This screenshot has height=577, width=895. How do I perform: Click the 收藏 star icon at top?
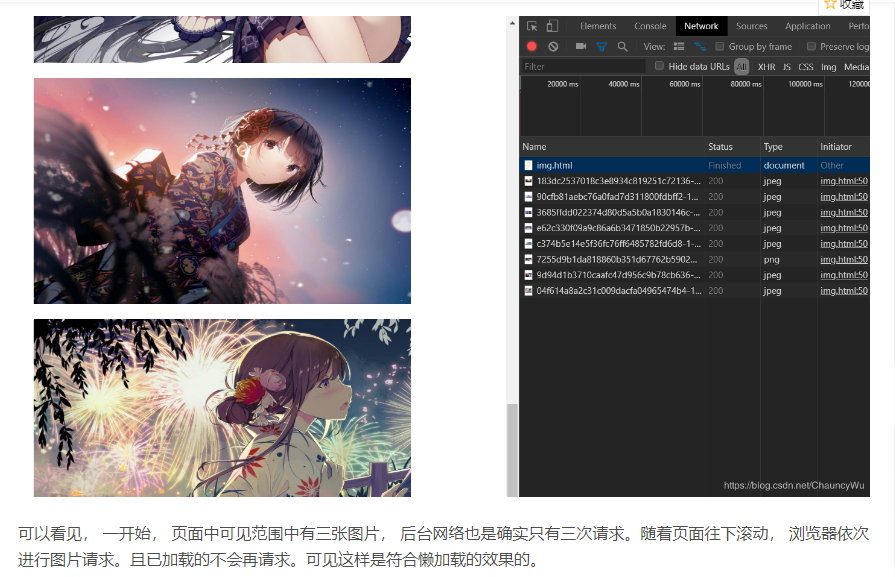click(x=830, y=5)
